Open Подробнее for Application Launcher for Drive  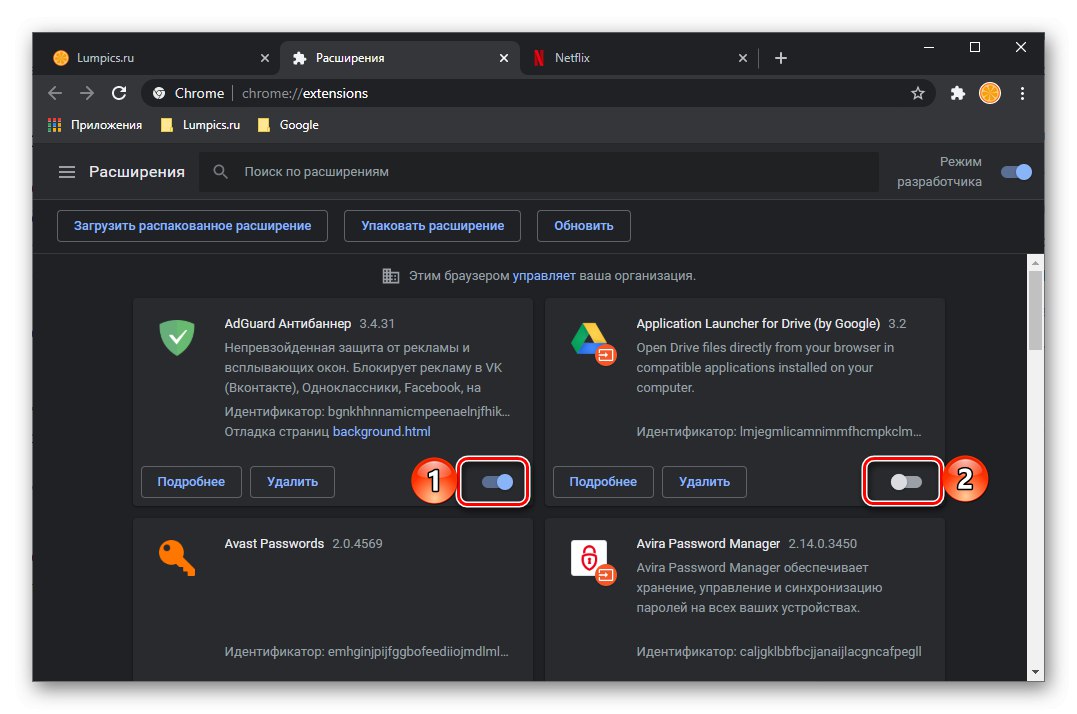[603, 482]
